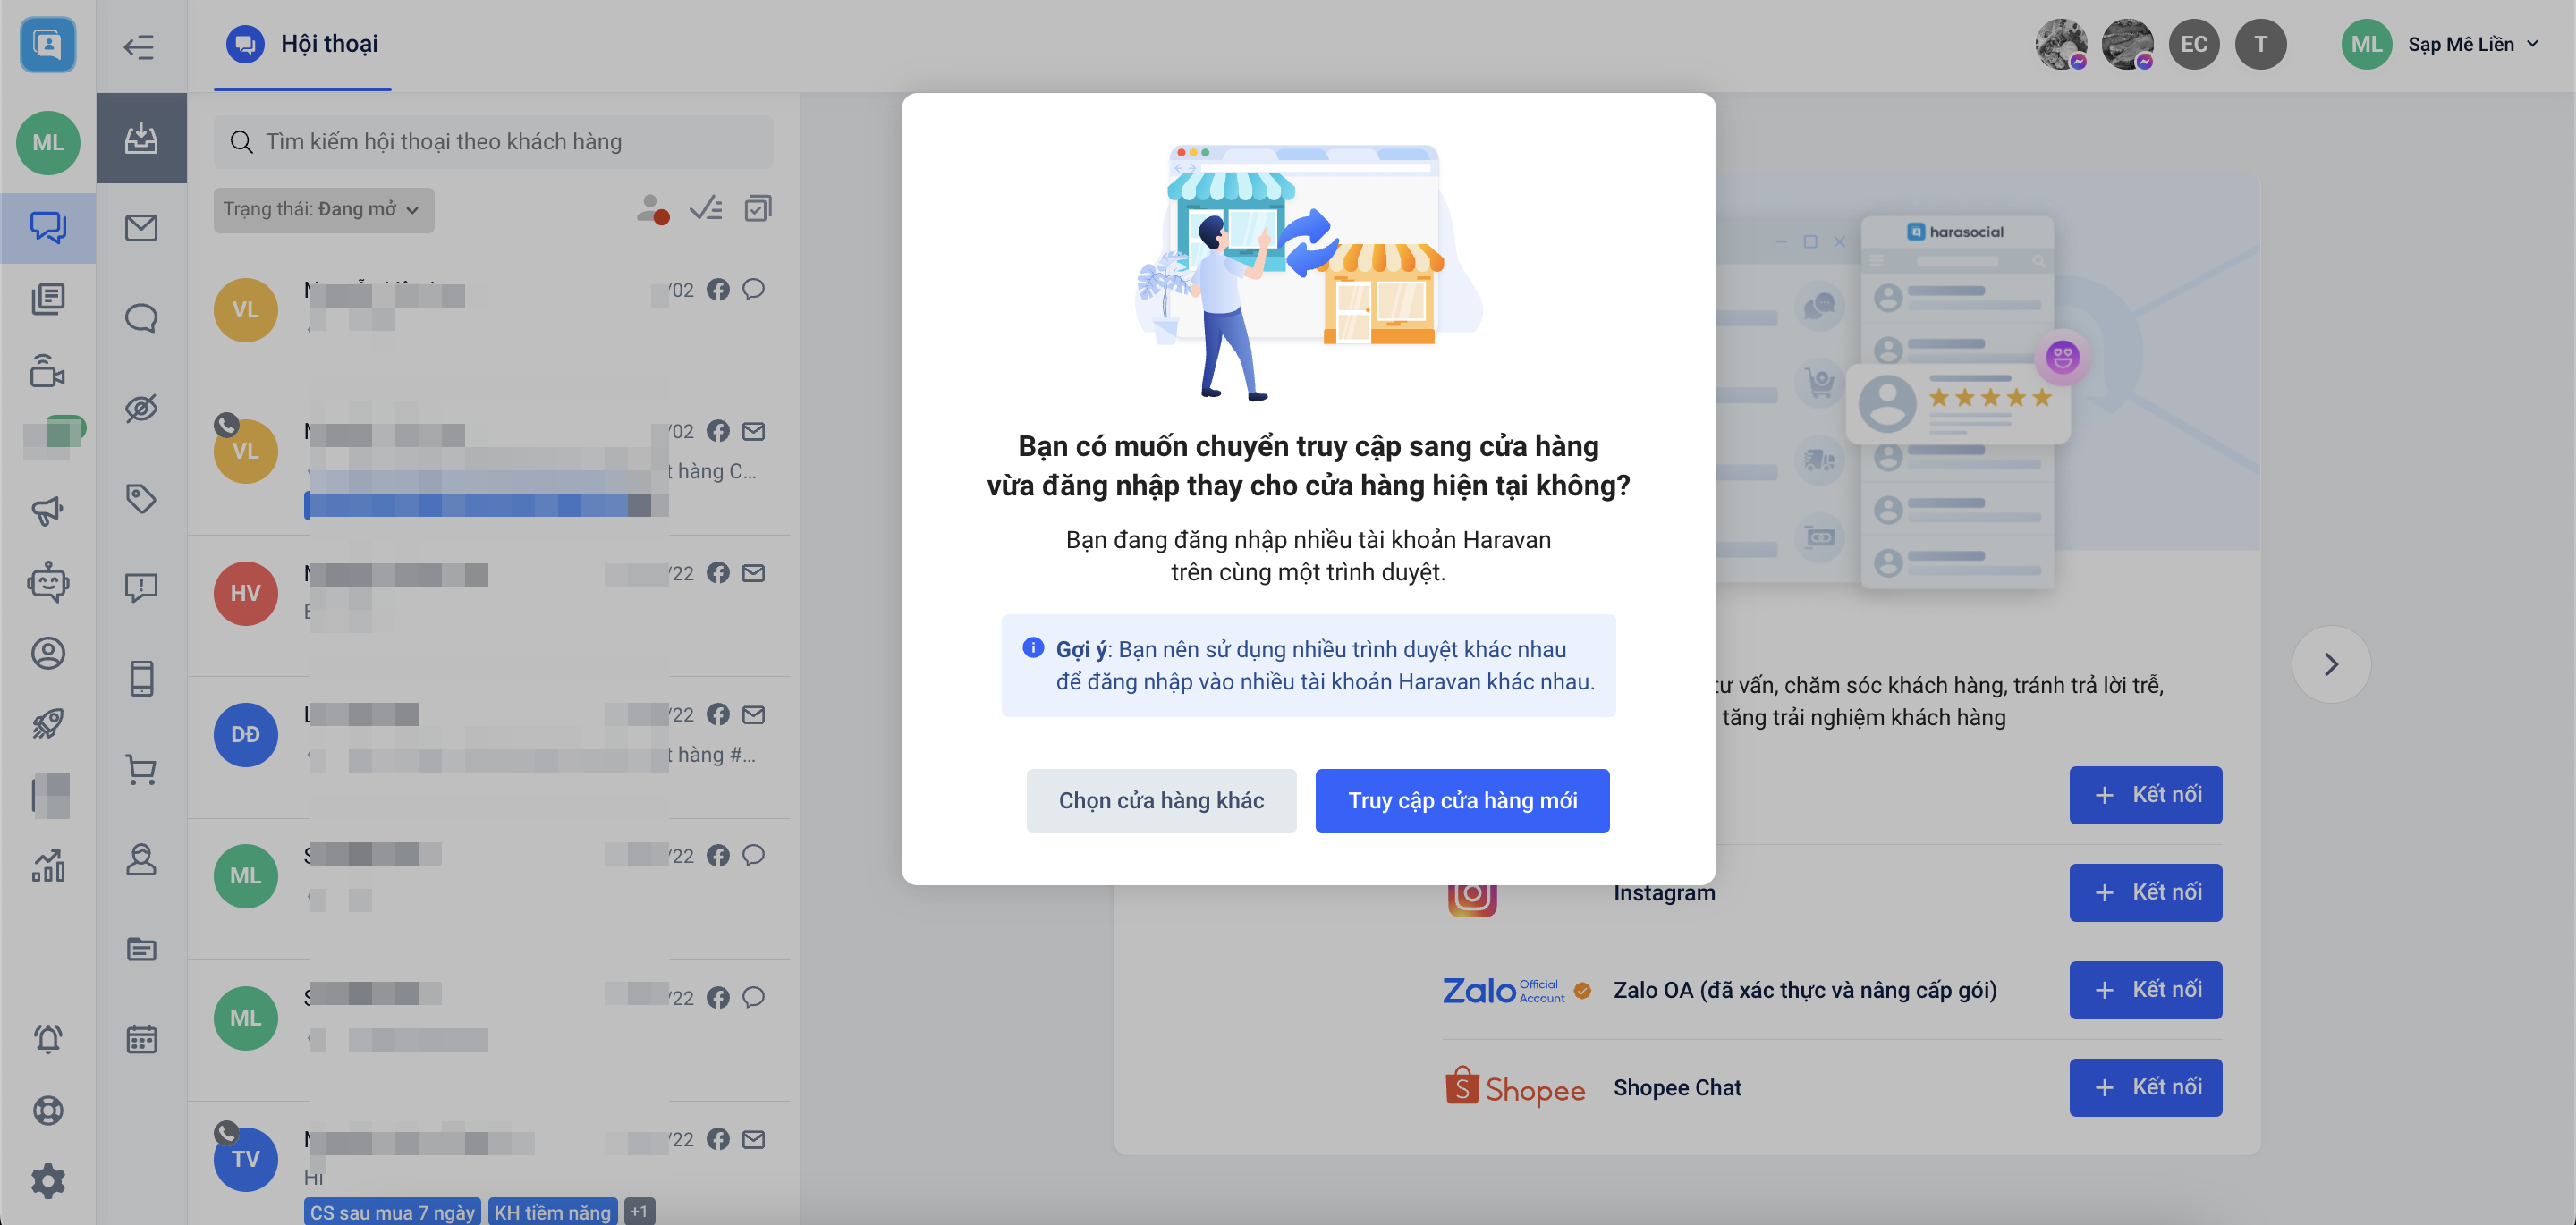
Task: Open the megaphone broadcast icon
Action: 48,511
